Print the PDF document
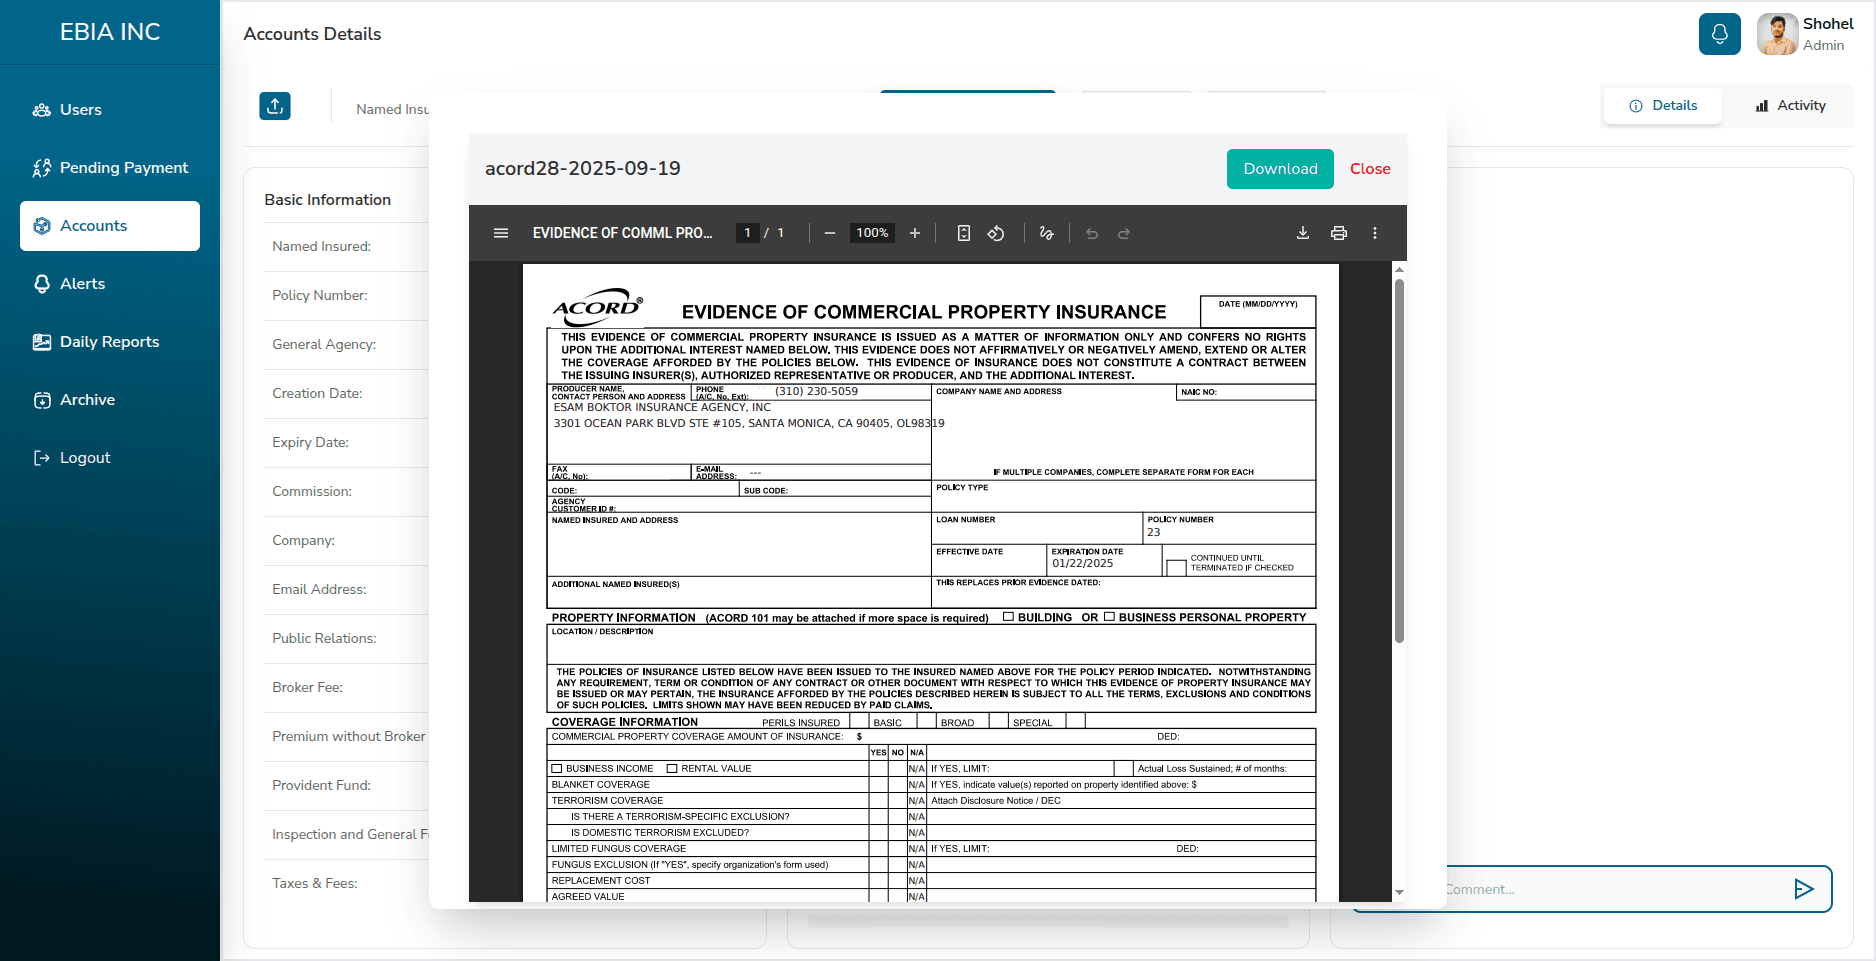The height and width of the screenshot is (961, 1876). [1339, 233]
